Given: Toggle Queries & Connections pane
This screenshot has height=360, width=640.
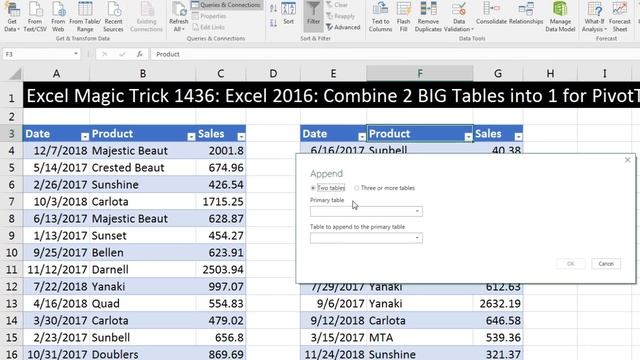Looking at the screenshot, I should pyautogui.click(x=226, y=5).
